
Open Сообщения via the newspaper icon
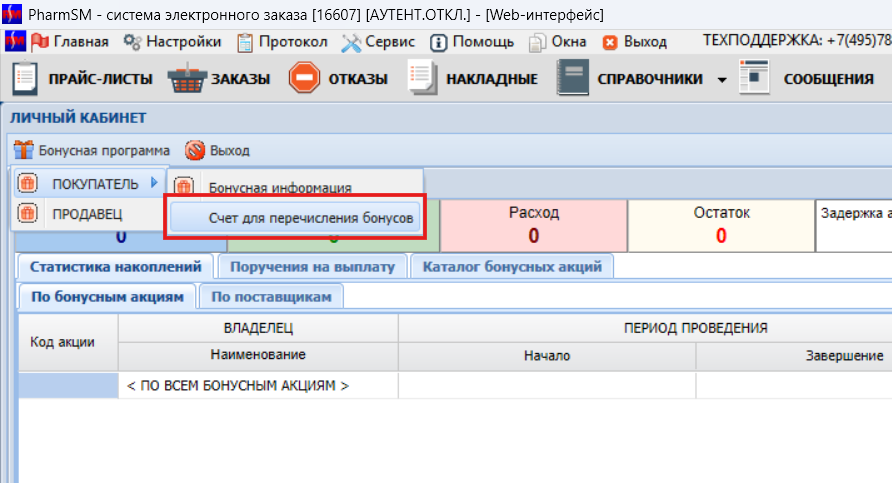click(753, 79)
